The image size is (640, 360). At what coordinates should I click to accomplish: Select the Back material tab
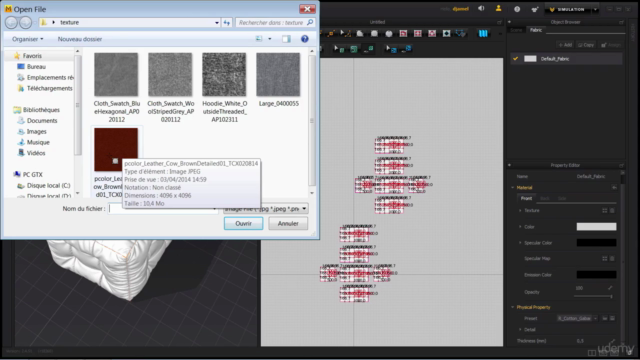(x=544, y=198)
